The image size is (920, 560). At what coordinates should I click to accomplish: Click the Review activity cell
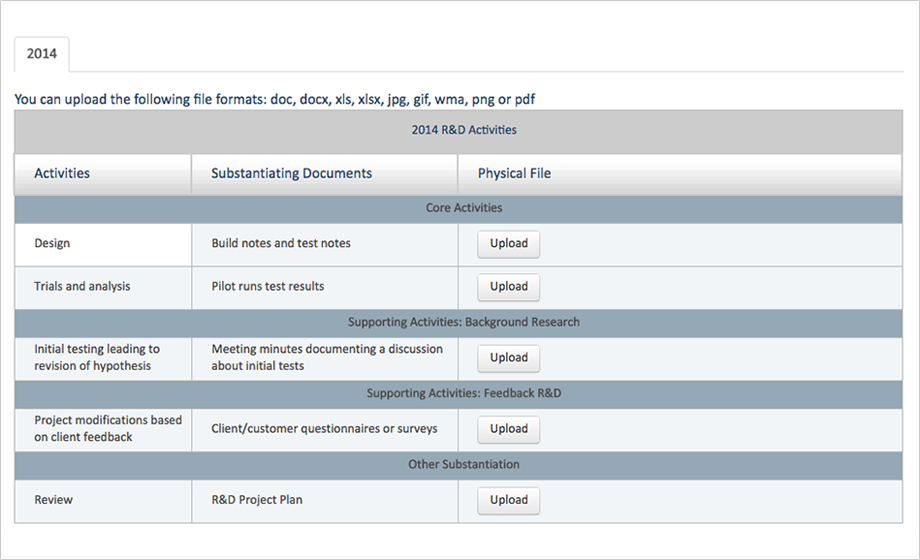pyautogui.click(x=52, y=500)
